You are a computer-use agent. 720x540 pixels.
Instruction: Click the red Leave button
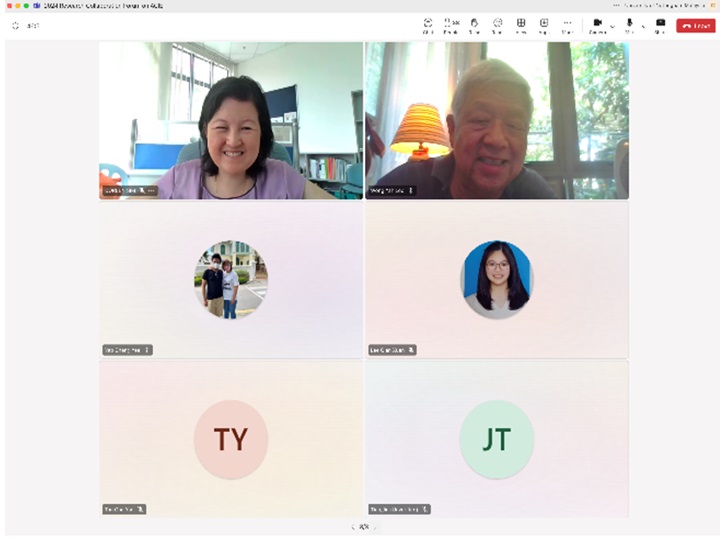[696, 25]
